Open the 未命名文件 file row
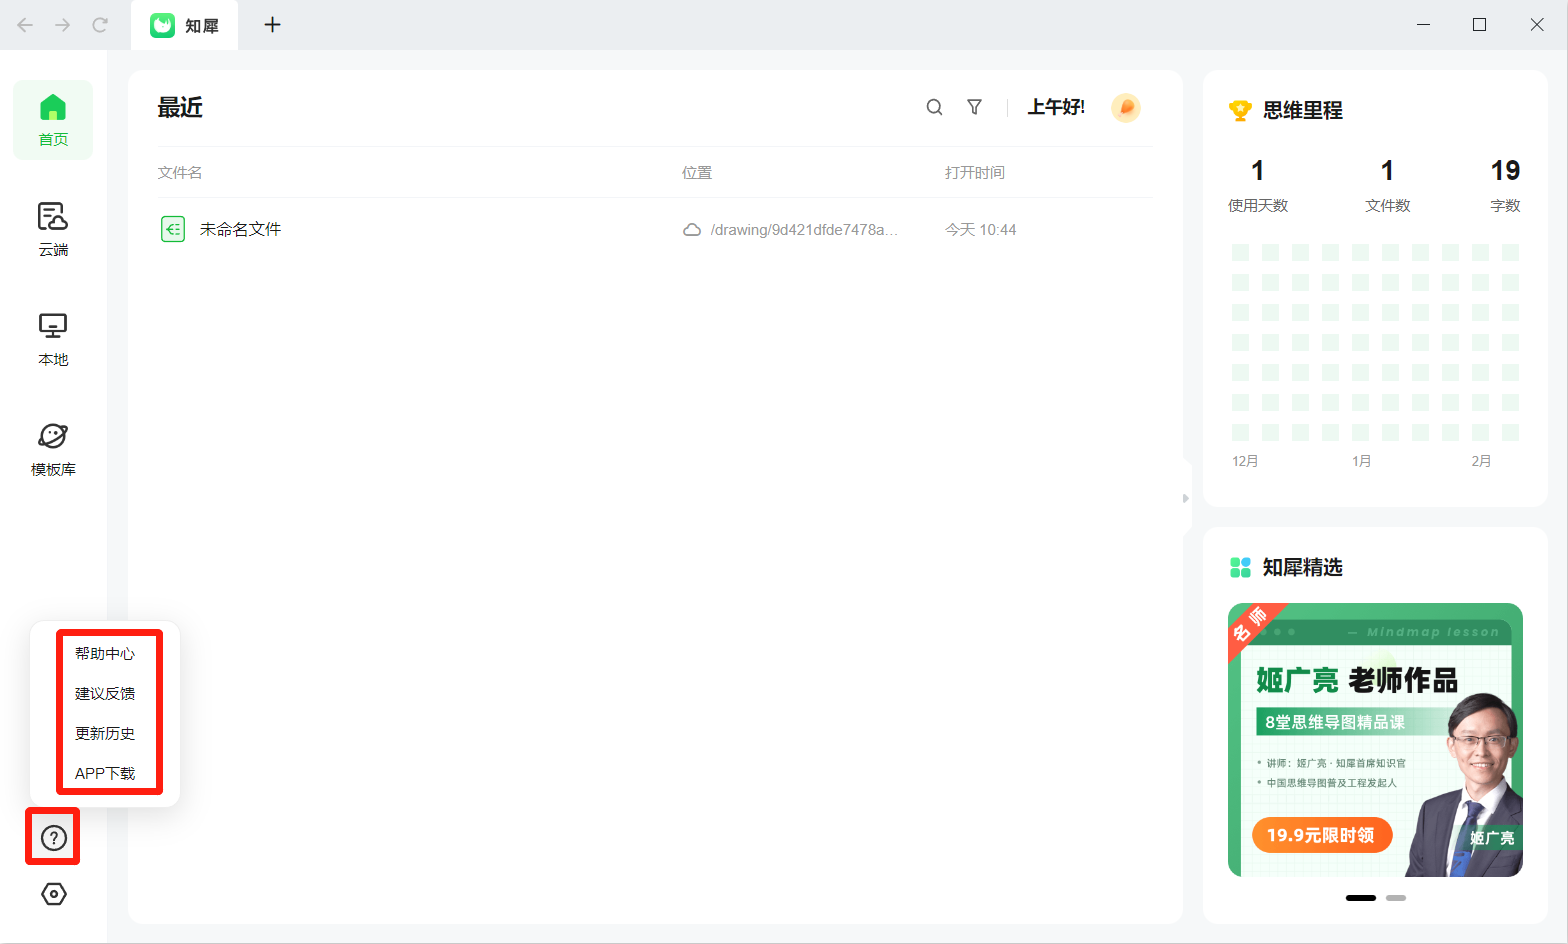 tap(654, 229)
